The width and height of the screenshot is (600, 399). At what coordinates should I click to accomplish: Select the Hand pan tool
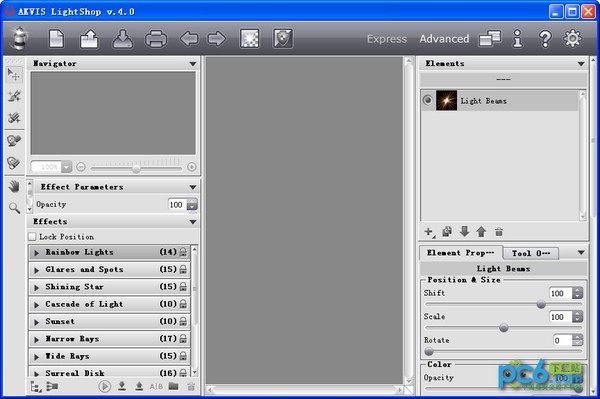(x=14, y=186)
